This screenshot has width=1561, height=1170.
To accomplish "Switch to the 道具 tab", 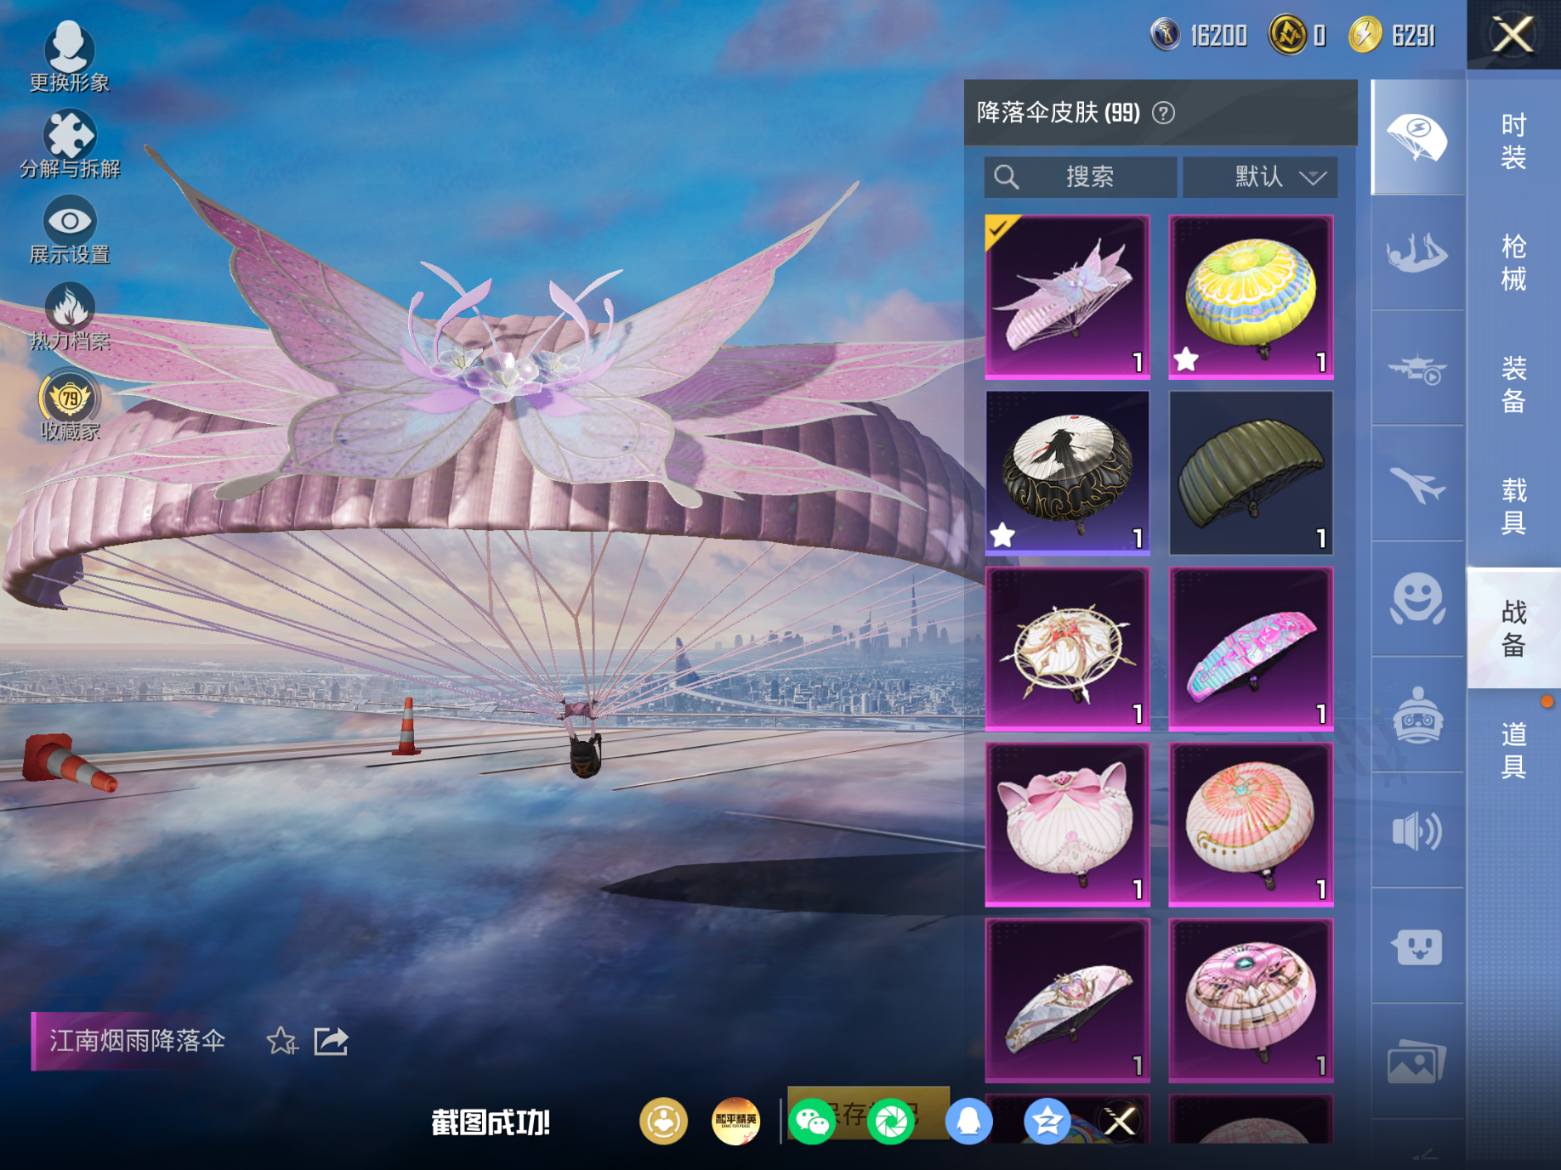I will 1513,749.
